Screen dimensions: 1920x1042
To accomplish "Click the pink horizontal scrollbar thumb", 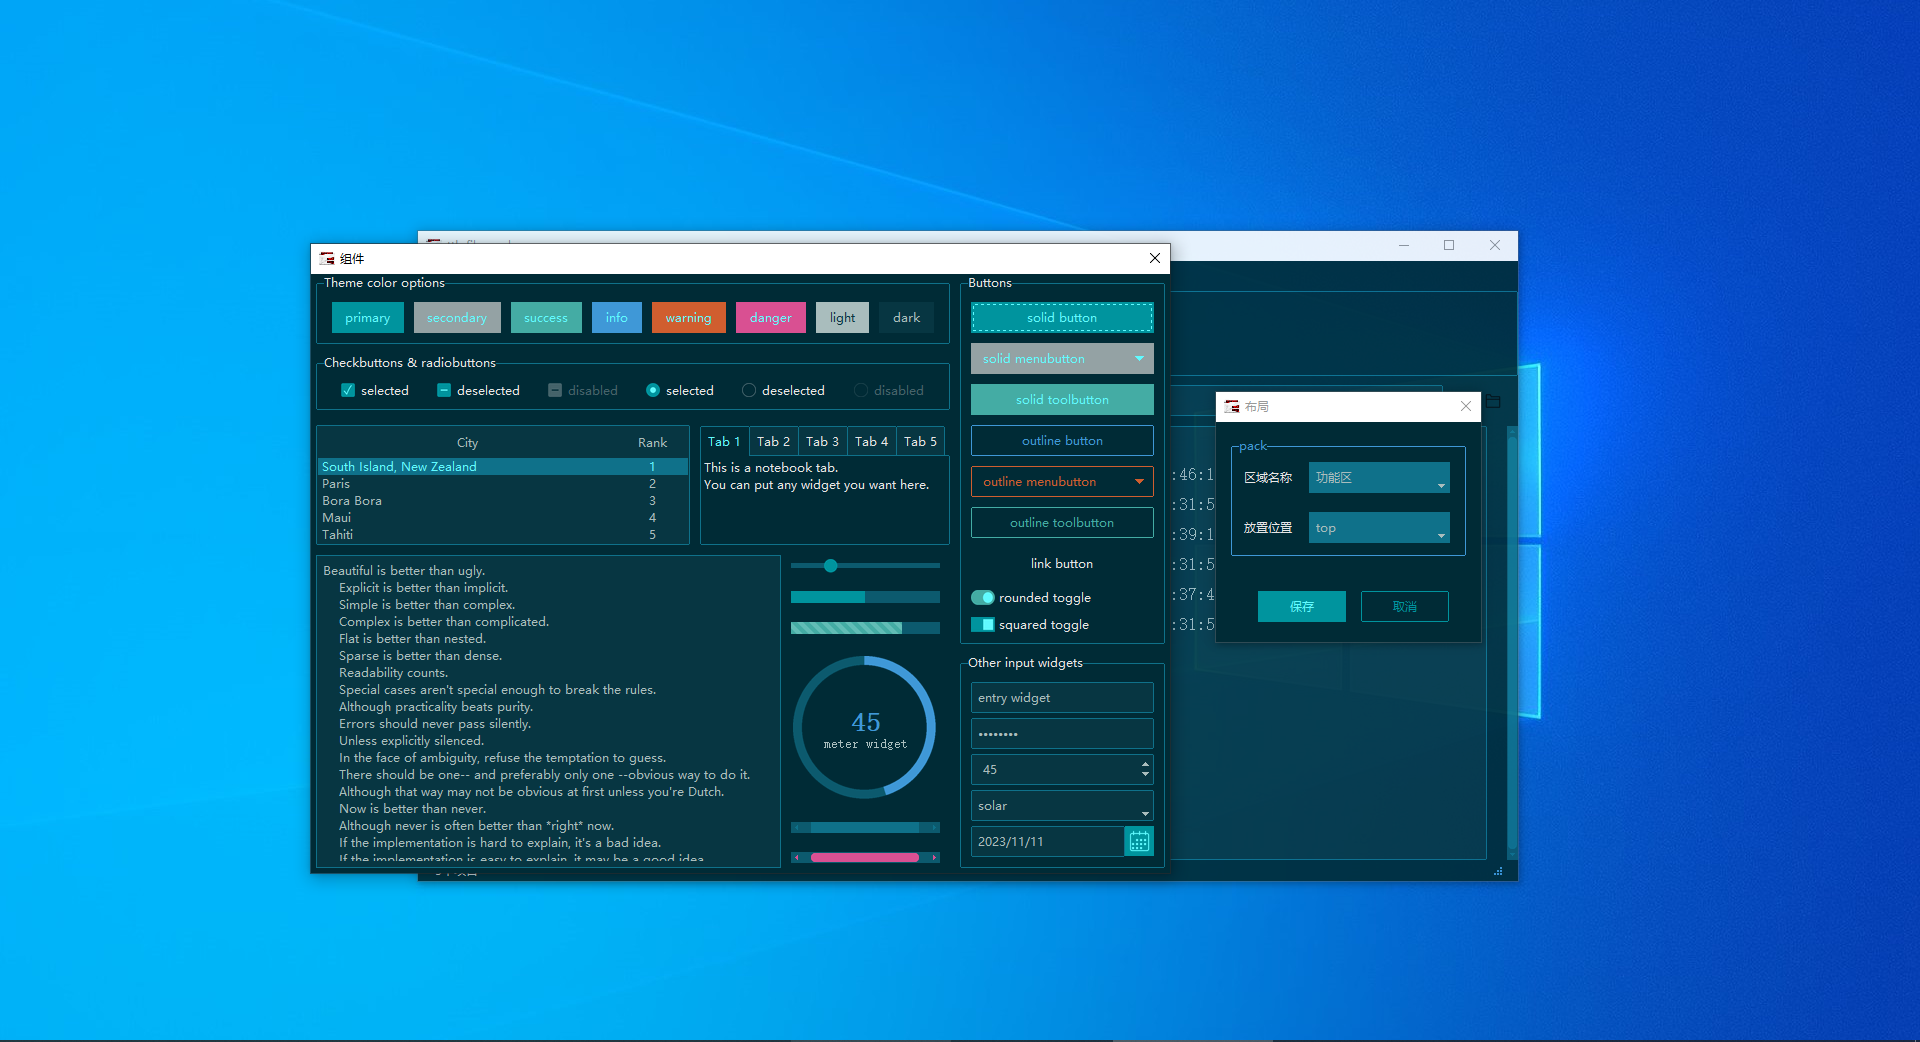I will tap(865, 857).
